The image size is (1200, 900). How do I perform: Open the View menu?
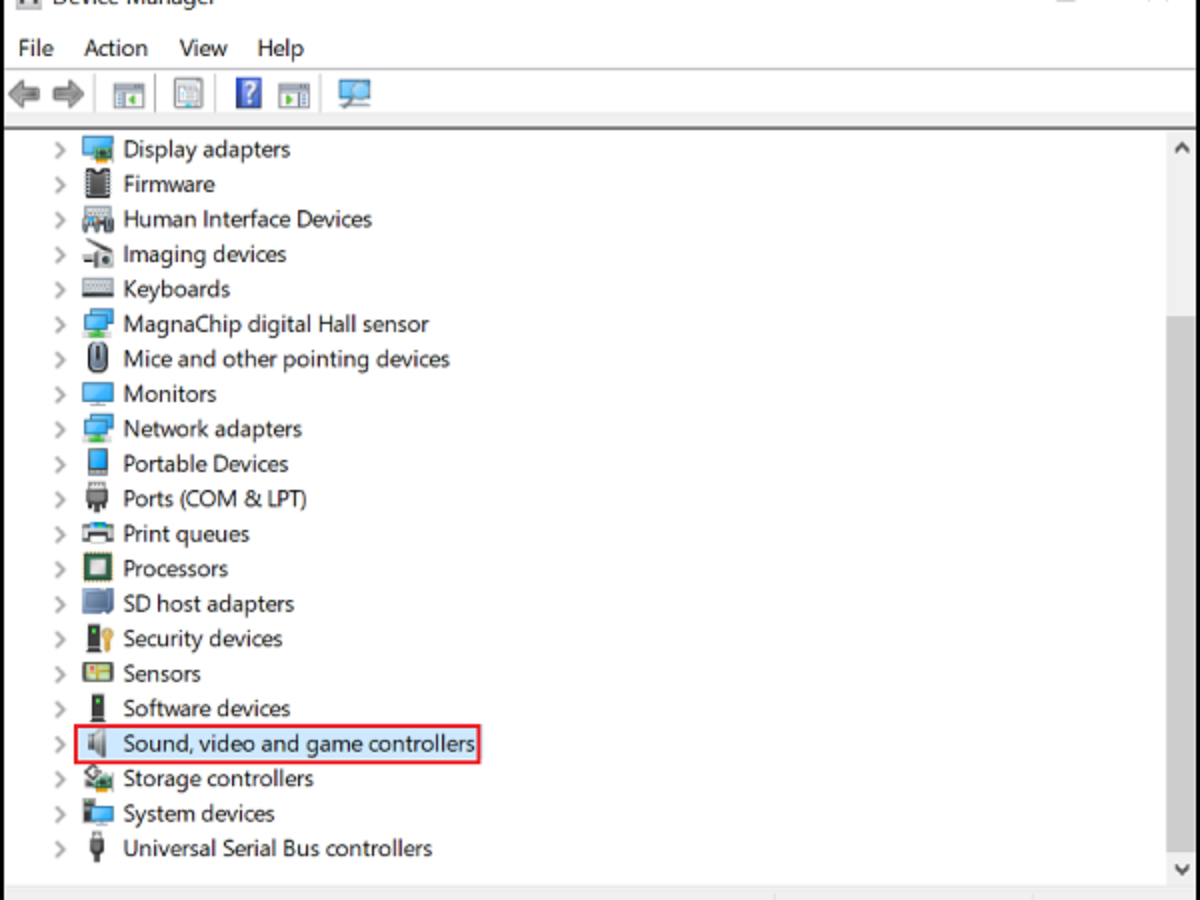pyautogui.click(x=203, y=48)
